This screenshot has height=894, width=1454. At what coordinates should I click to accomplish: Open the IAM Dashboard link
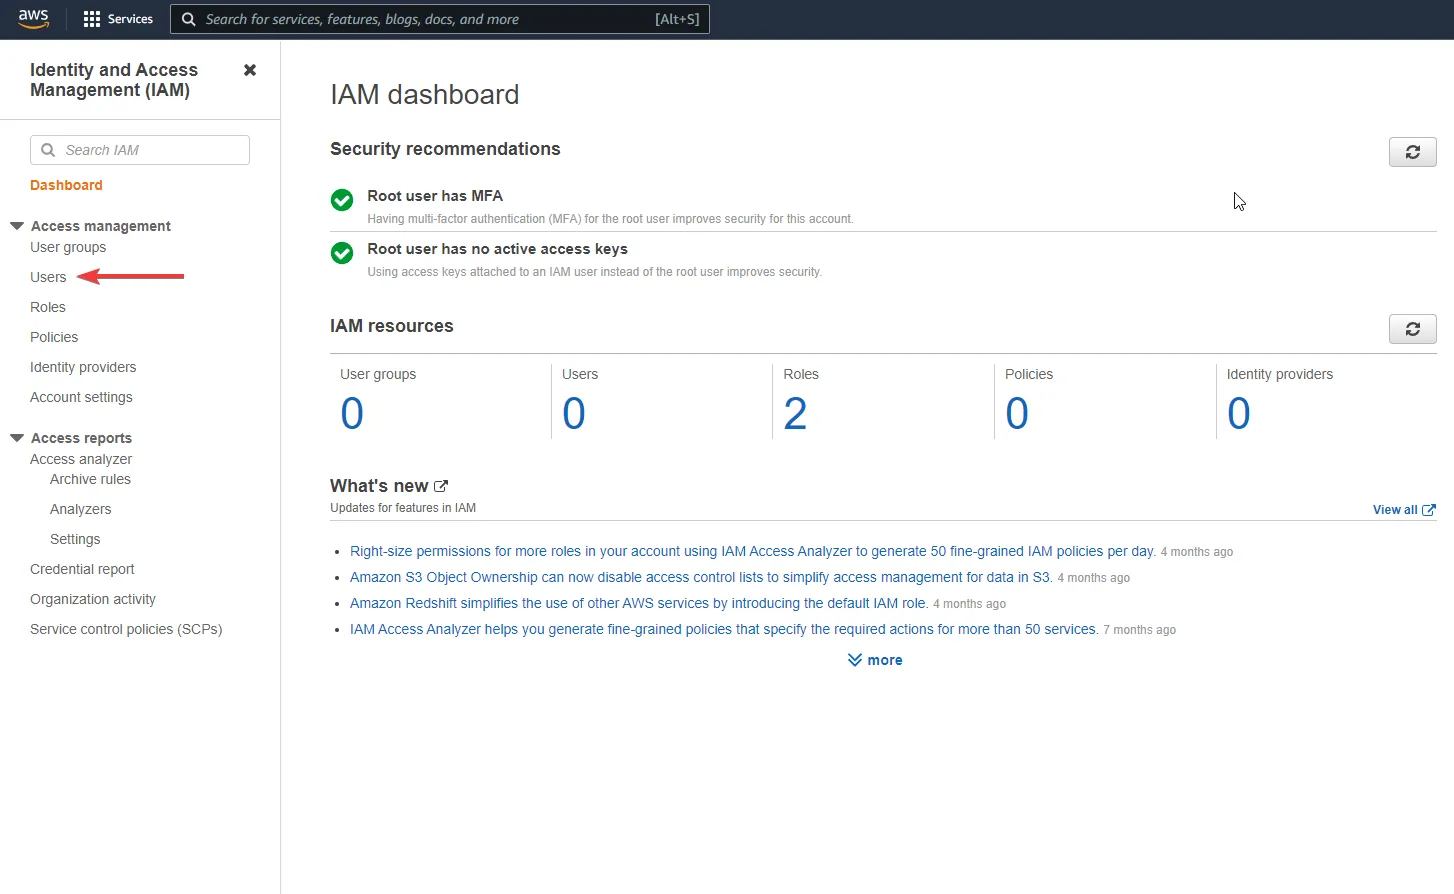click(x=66, y=185)
